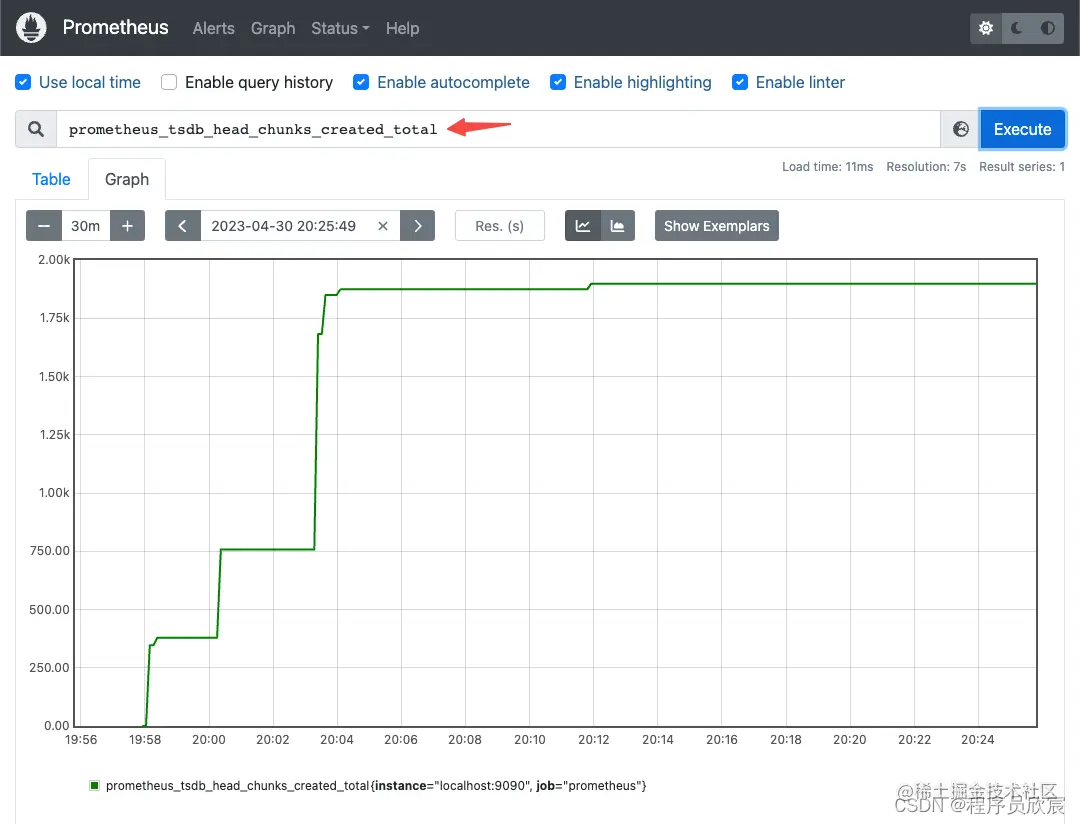
Task: Switch to the Table tab
Action: 51,179
